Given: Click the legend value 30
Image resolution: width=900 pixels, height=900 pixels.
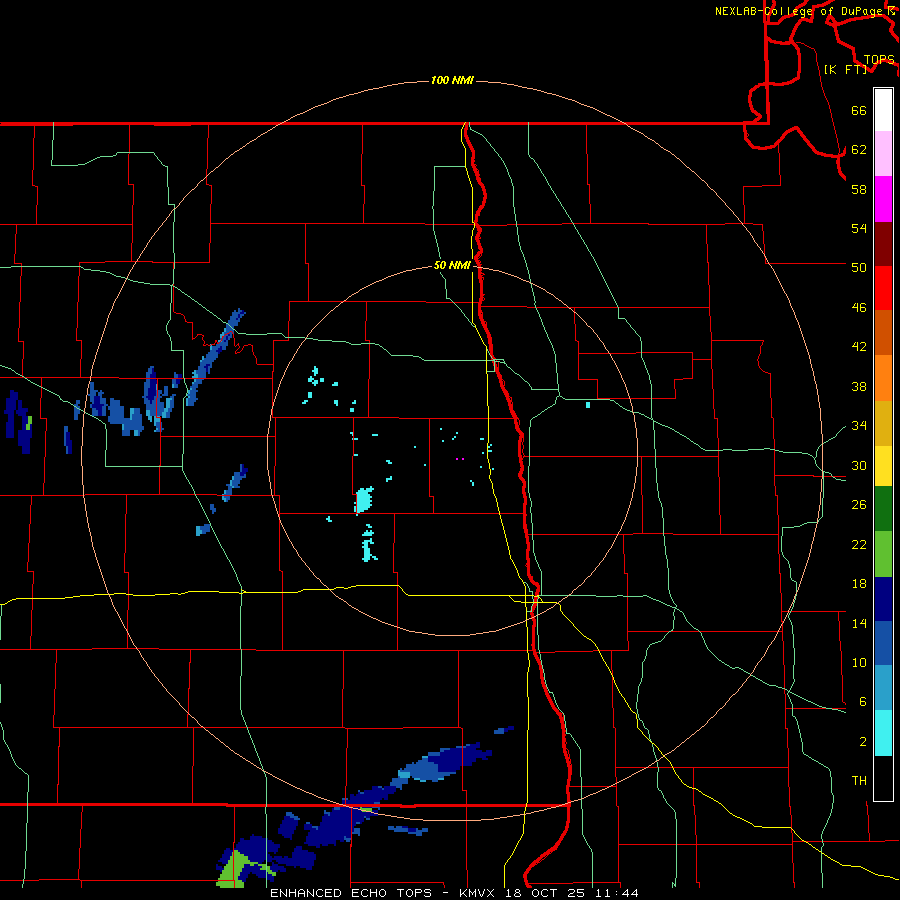Looking at the screenshot, I should 859,465.
